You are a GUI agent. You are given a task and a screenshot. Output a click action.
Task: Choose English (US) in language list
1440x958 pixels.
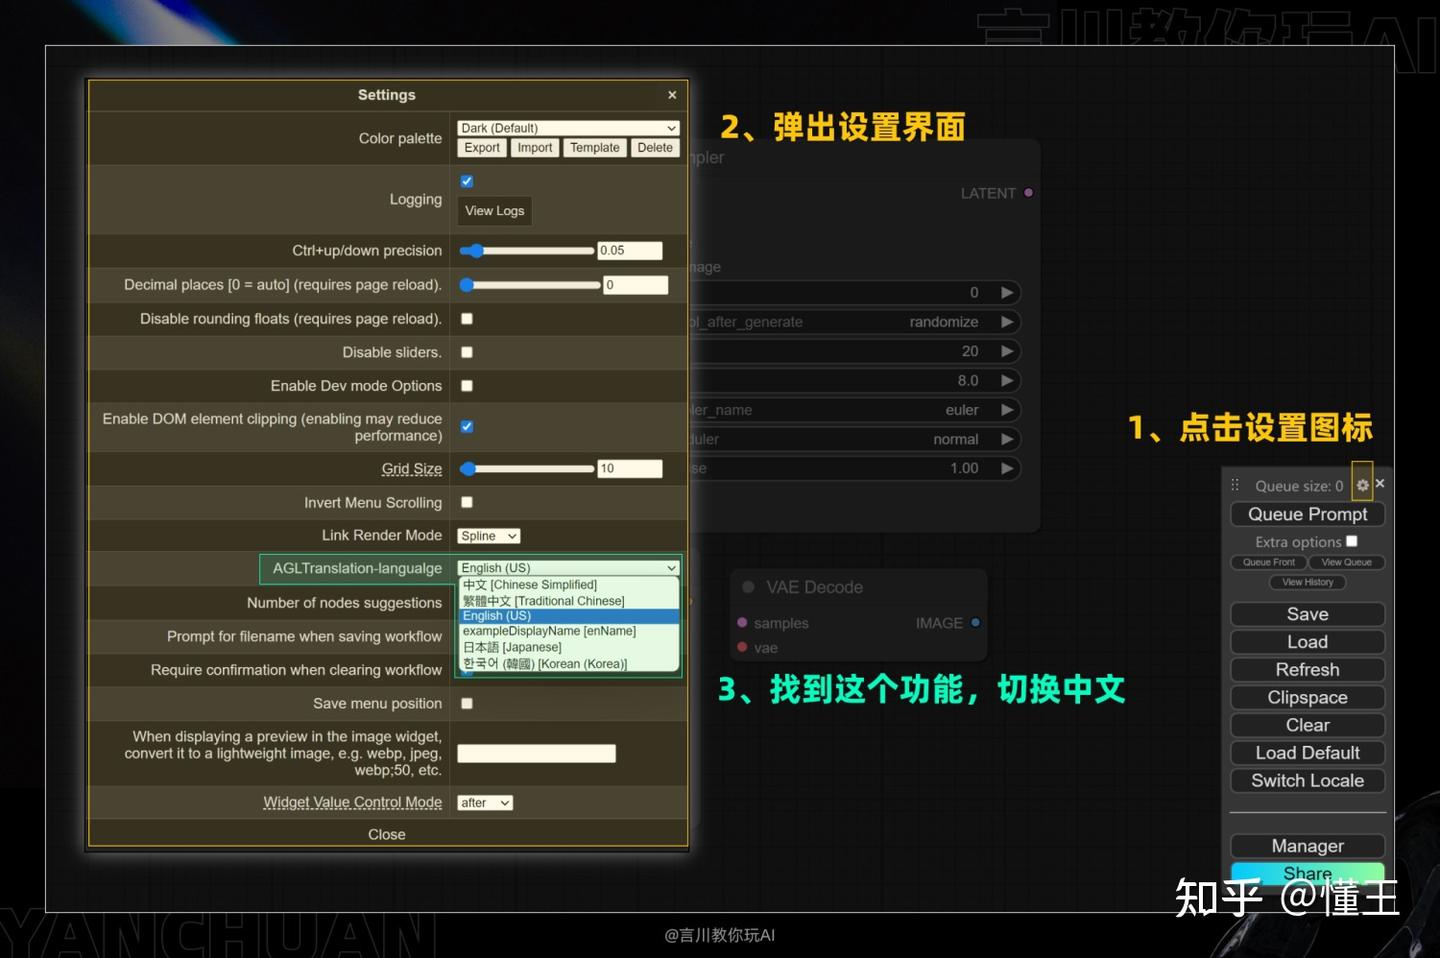coord(569,616)
